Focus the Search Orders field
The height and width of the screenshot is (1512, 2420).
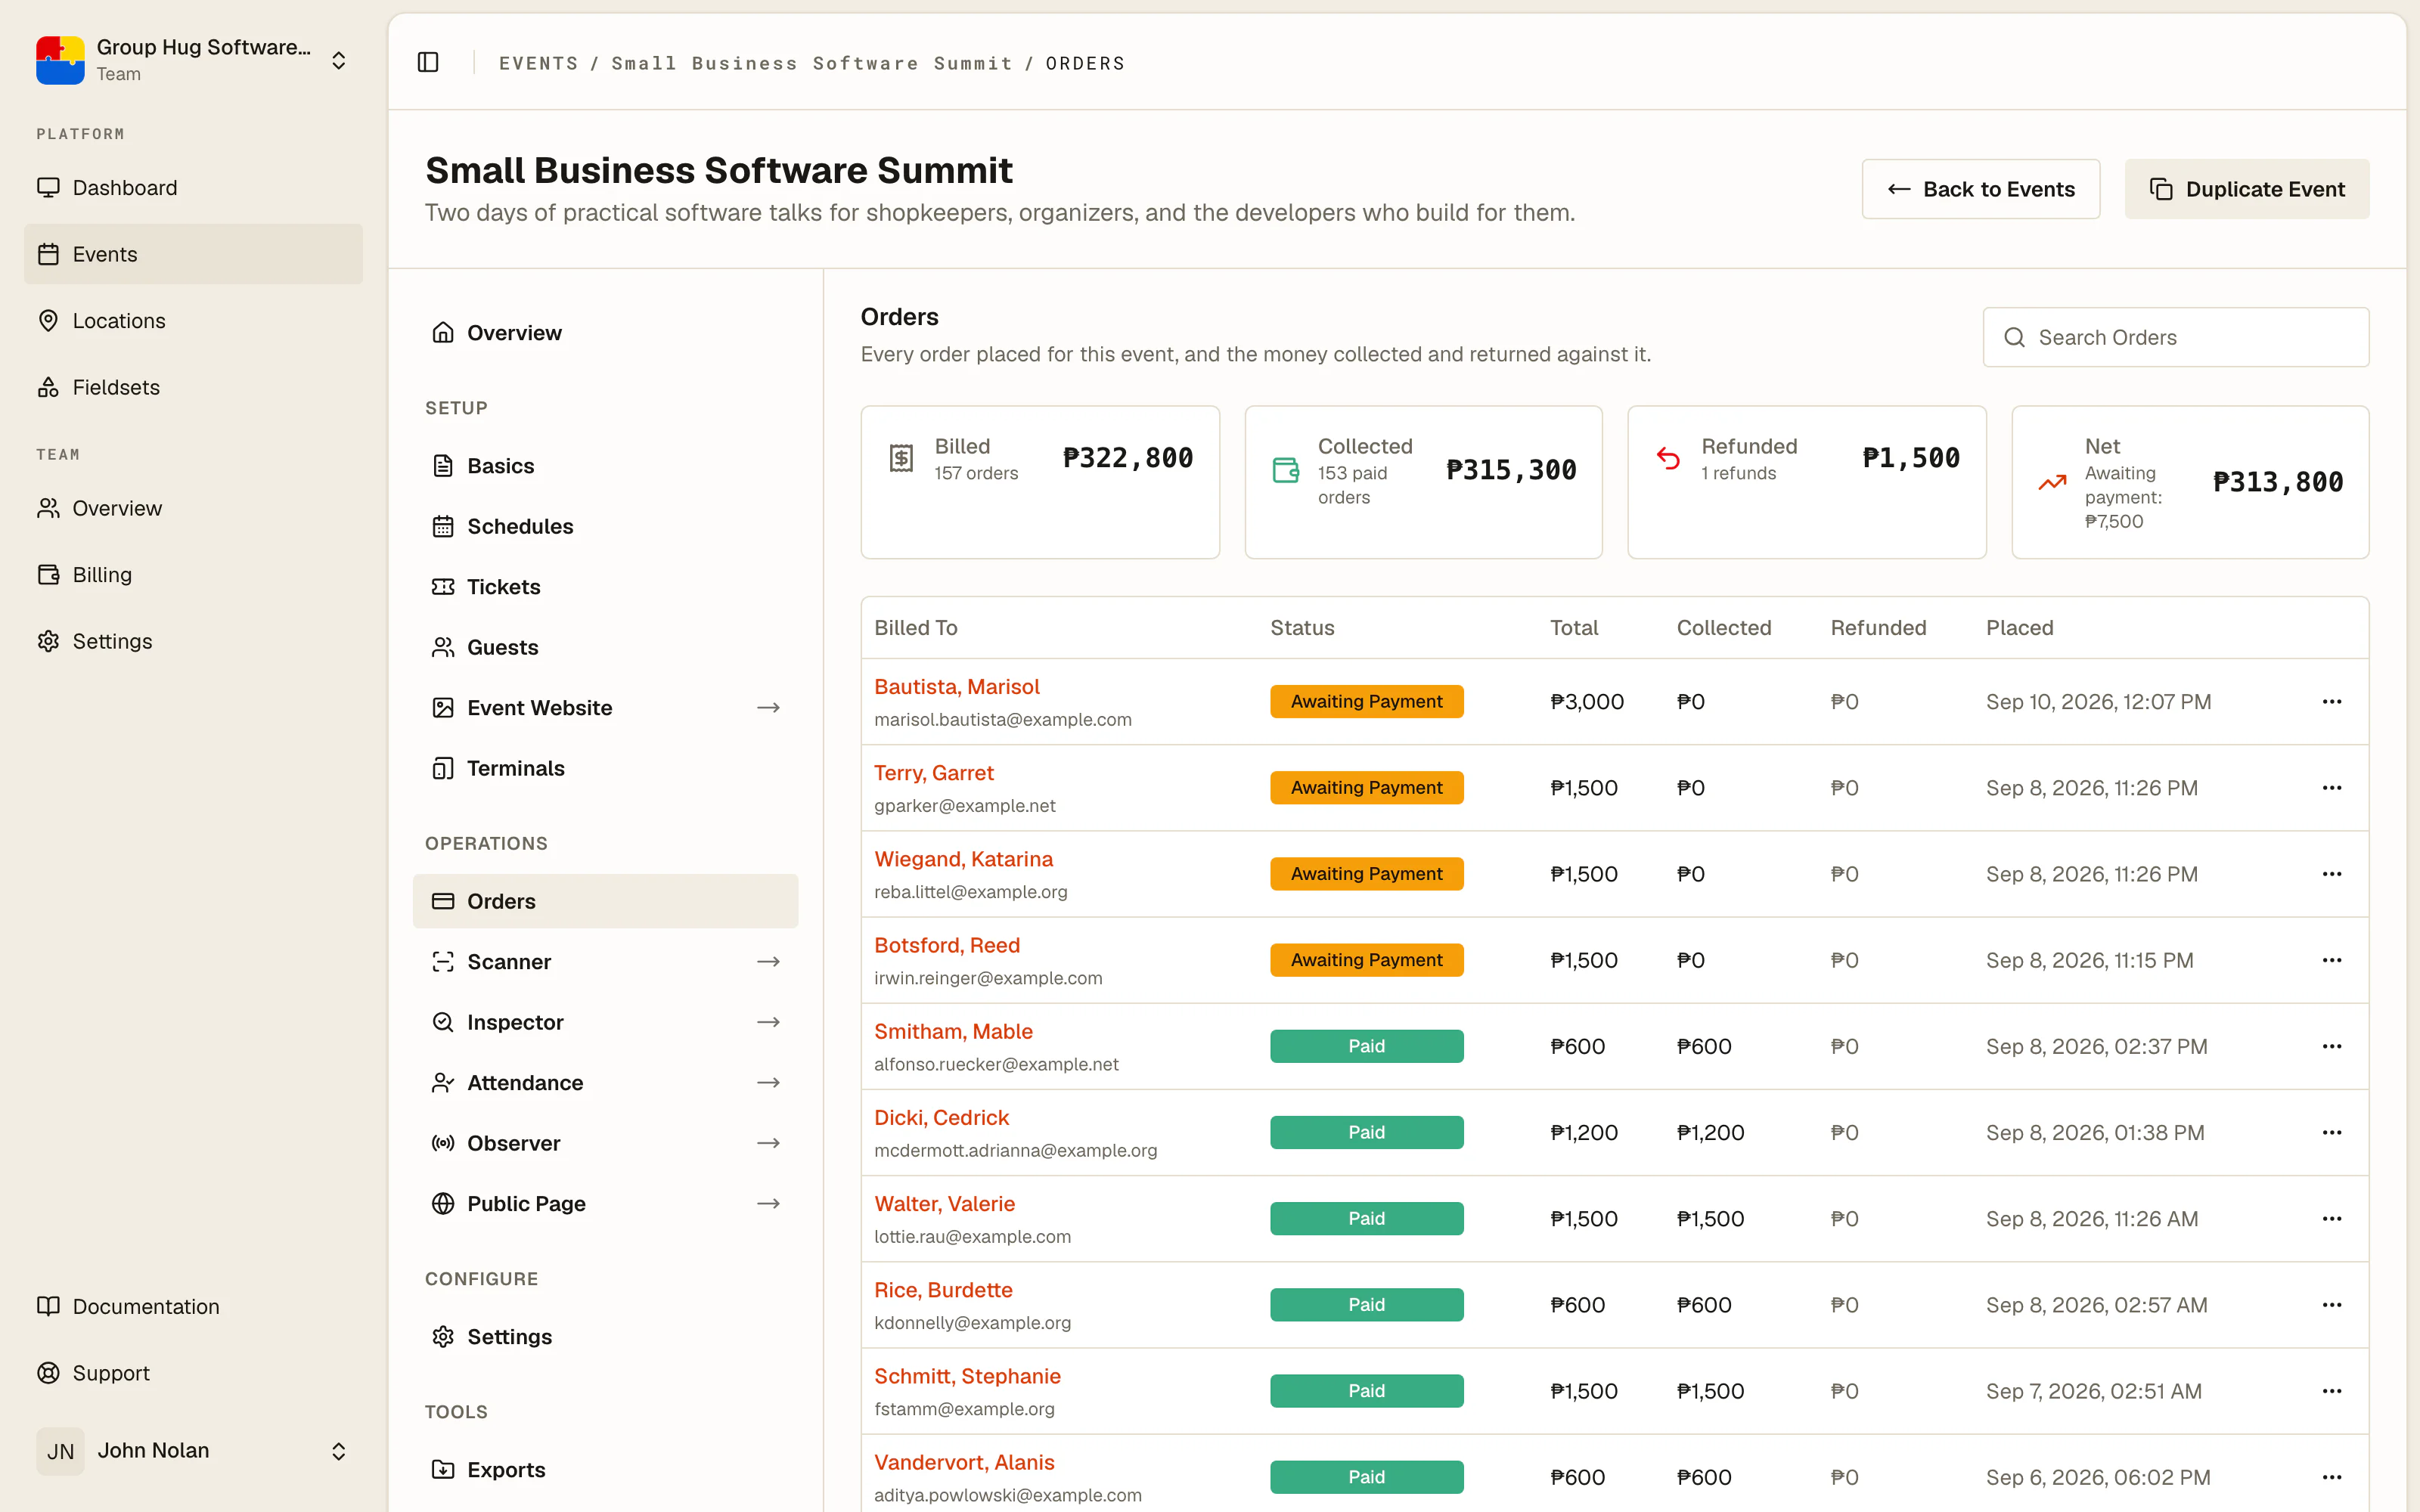click(2176, 338)
